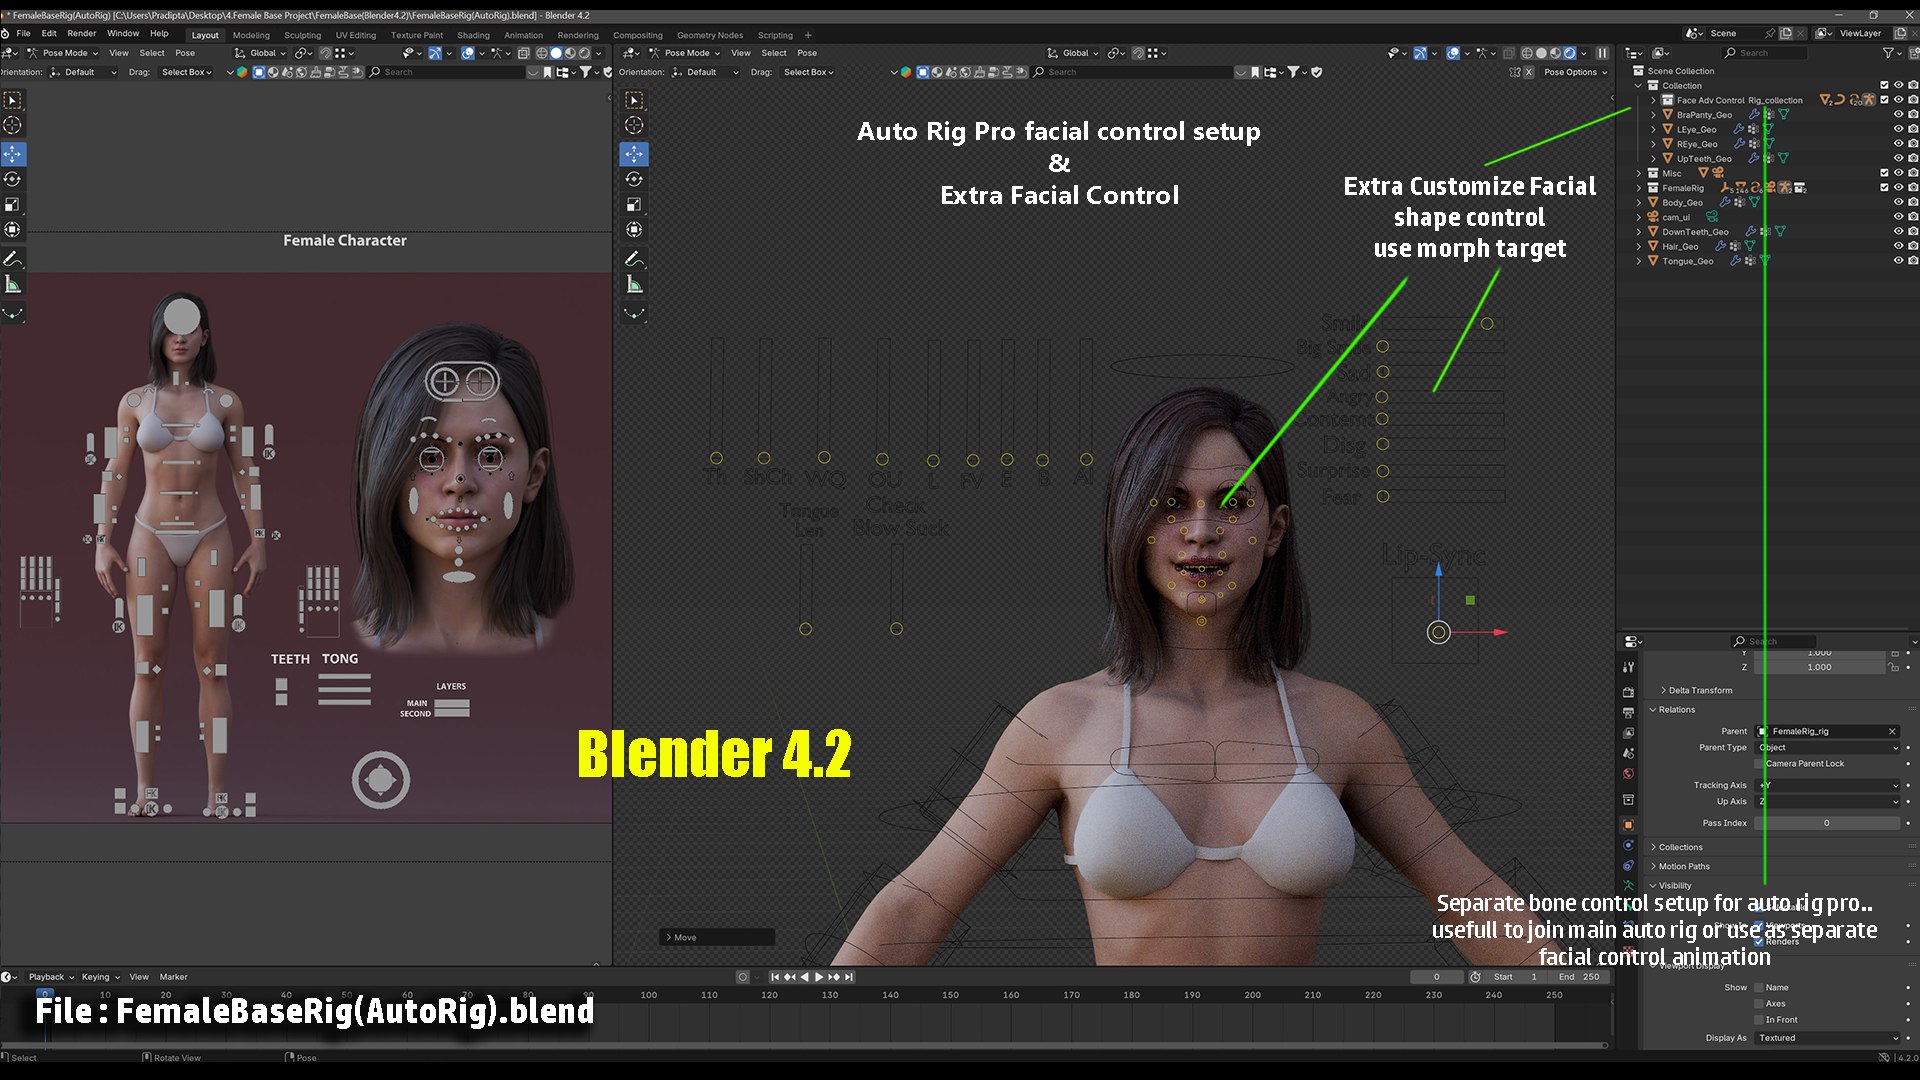Switch to the UV Editing workspace tab
This screenshot has height=1080, width=1920.
coord(356,35)
